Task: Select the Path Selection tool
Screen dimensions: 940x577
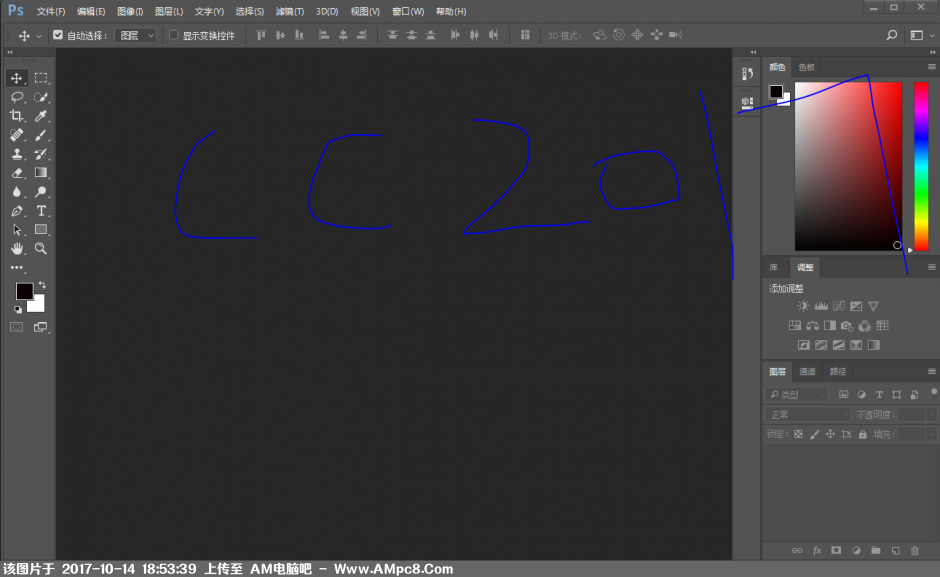Action: pos(16,230)
